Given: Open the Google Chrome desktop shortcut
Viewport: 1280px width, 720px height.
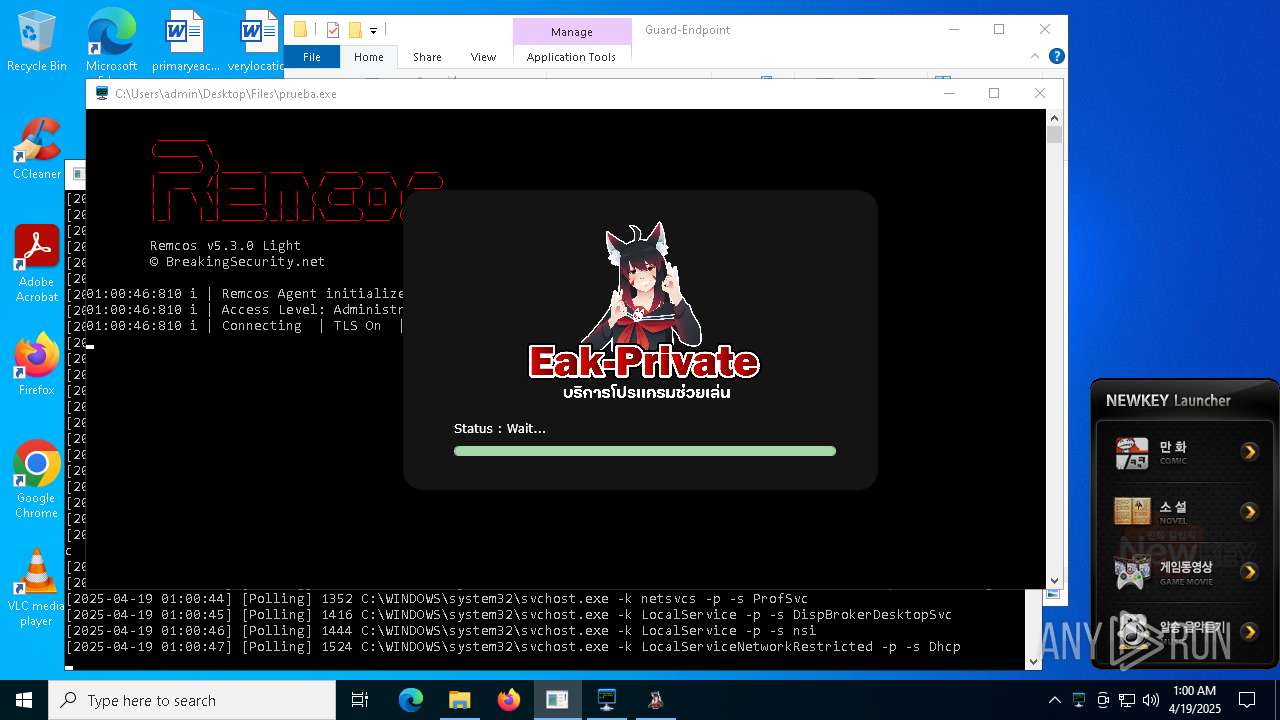Looking at the screenshot, I should [x=37, y=480].
